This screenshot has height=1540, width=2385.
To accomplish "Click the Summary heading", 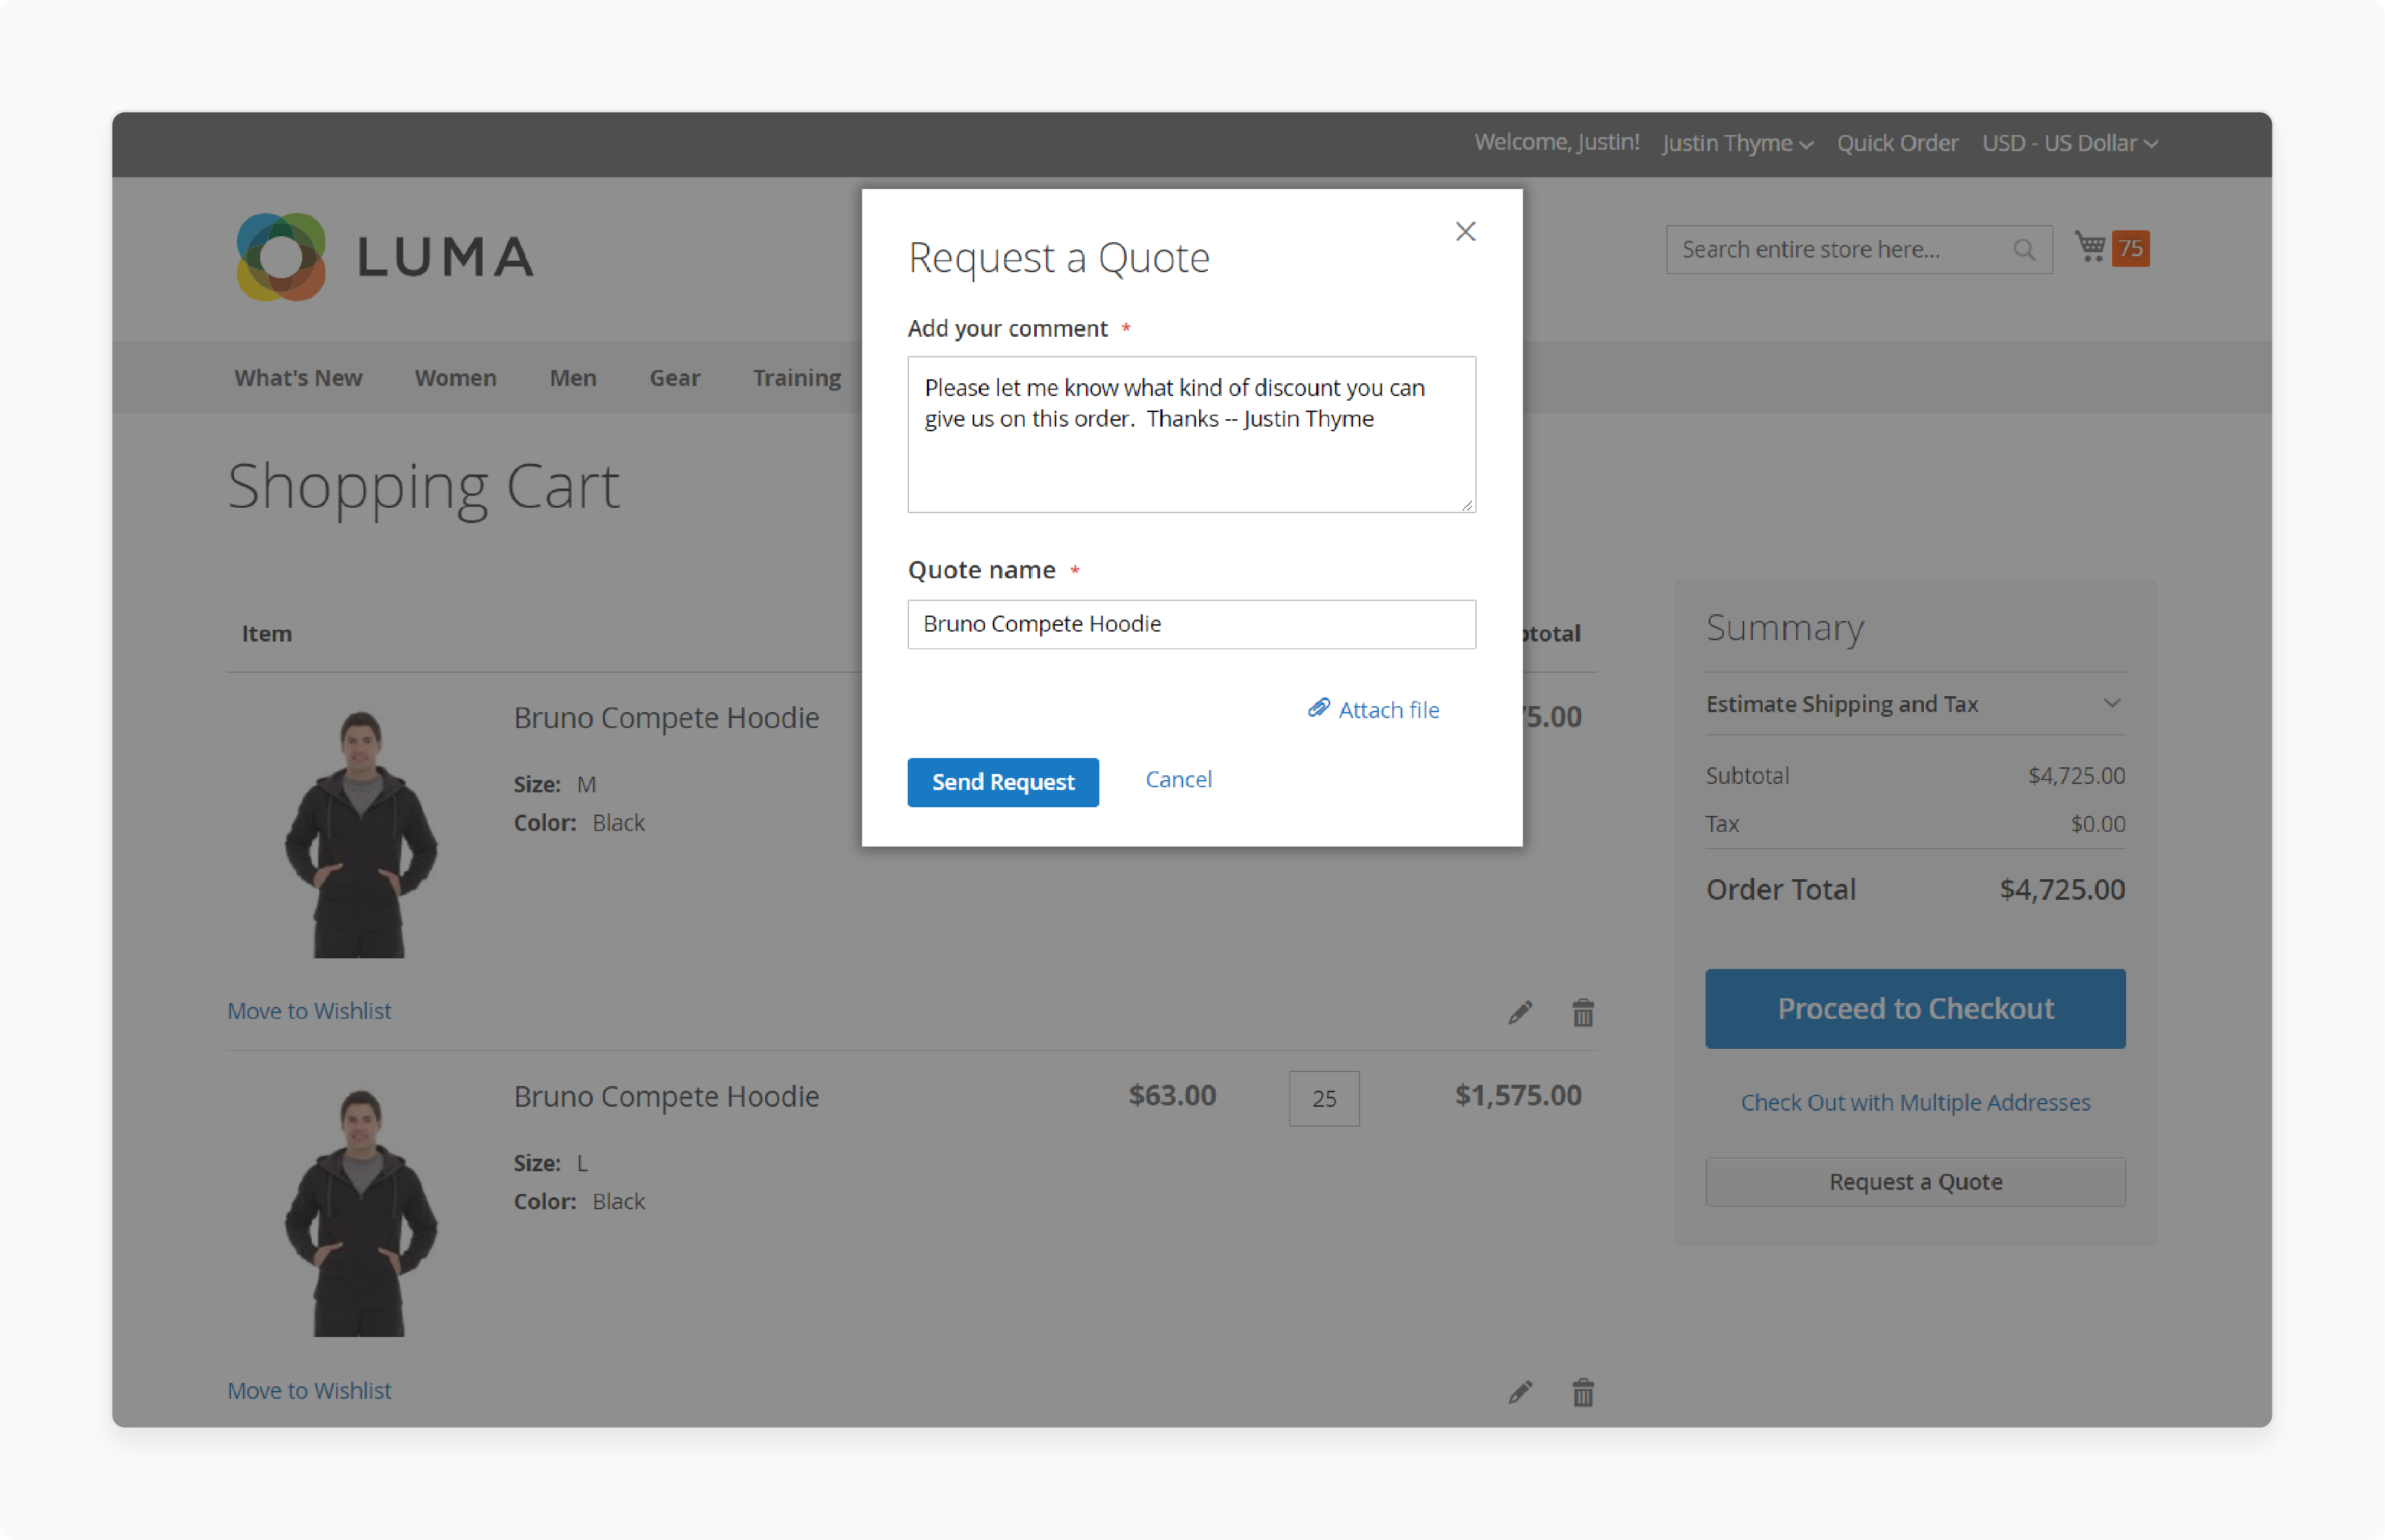I will click(1785, 628).
